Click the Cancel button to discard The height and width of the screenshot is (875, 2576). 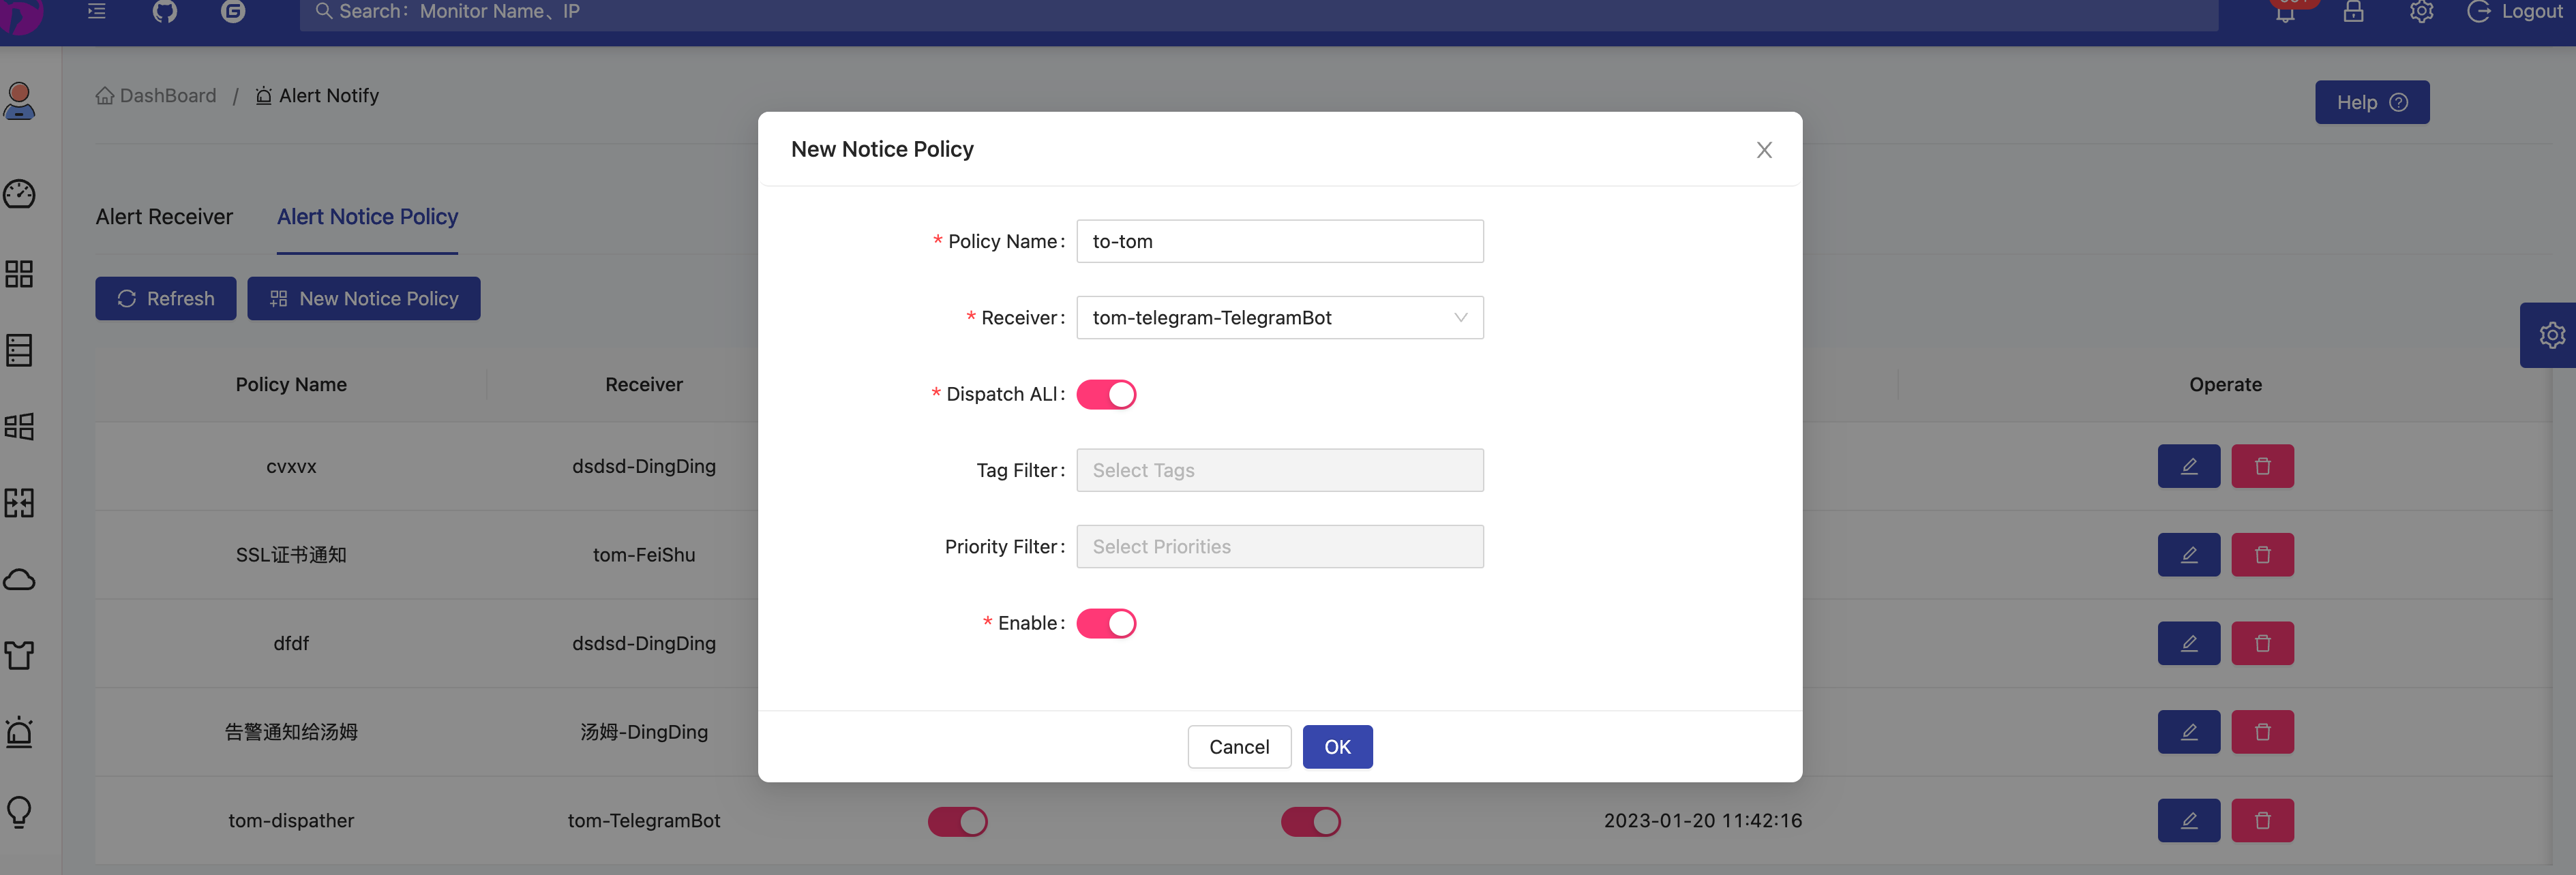[1239, 746]
